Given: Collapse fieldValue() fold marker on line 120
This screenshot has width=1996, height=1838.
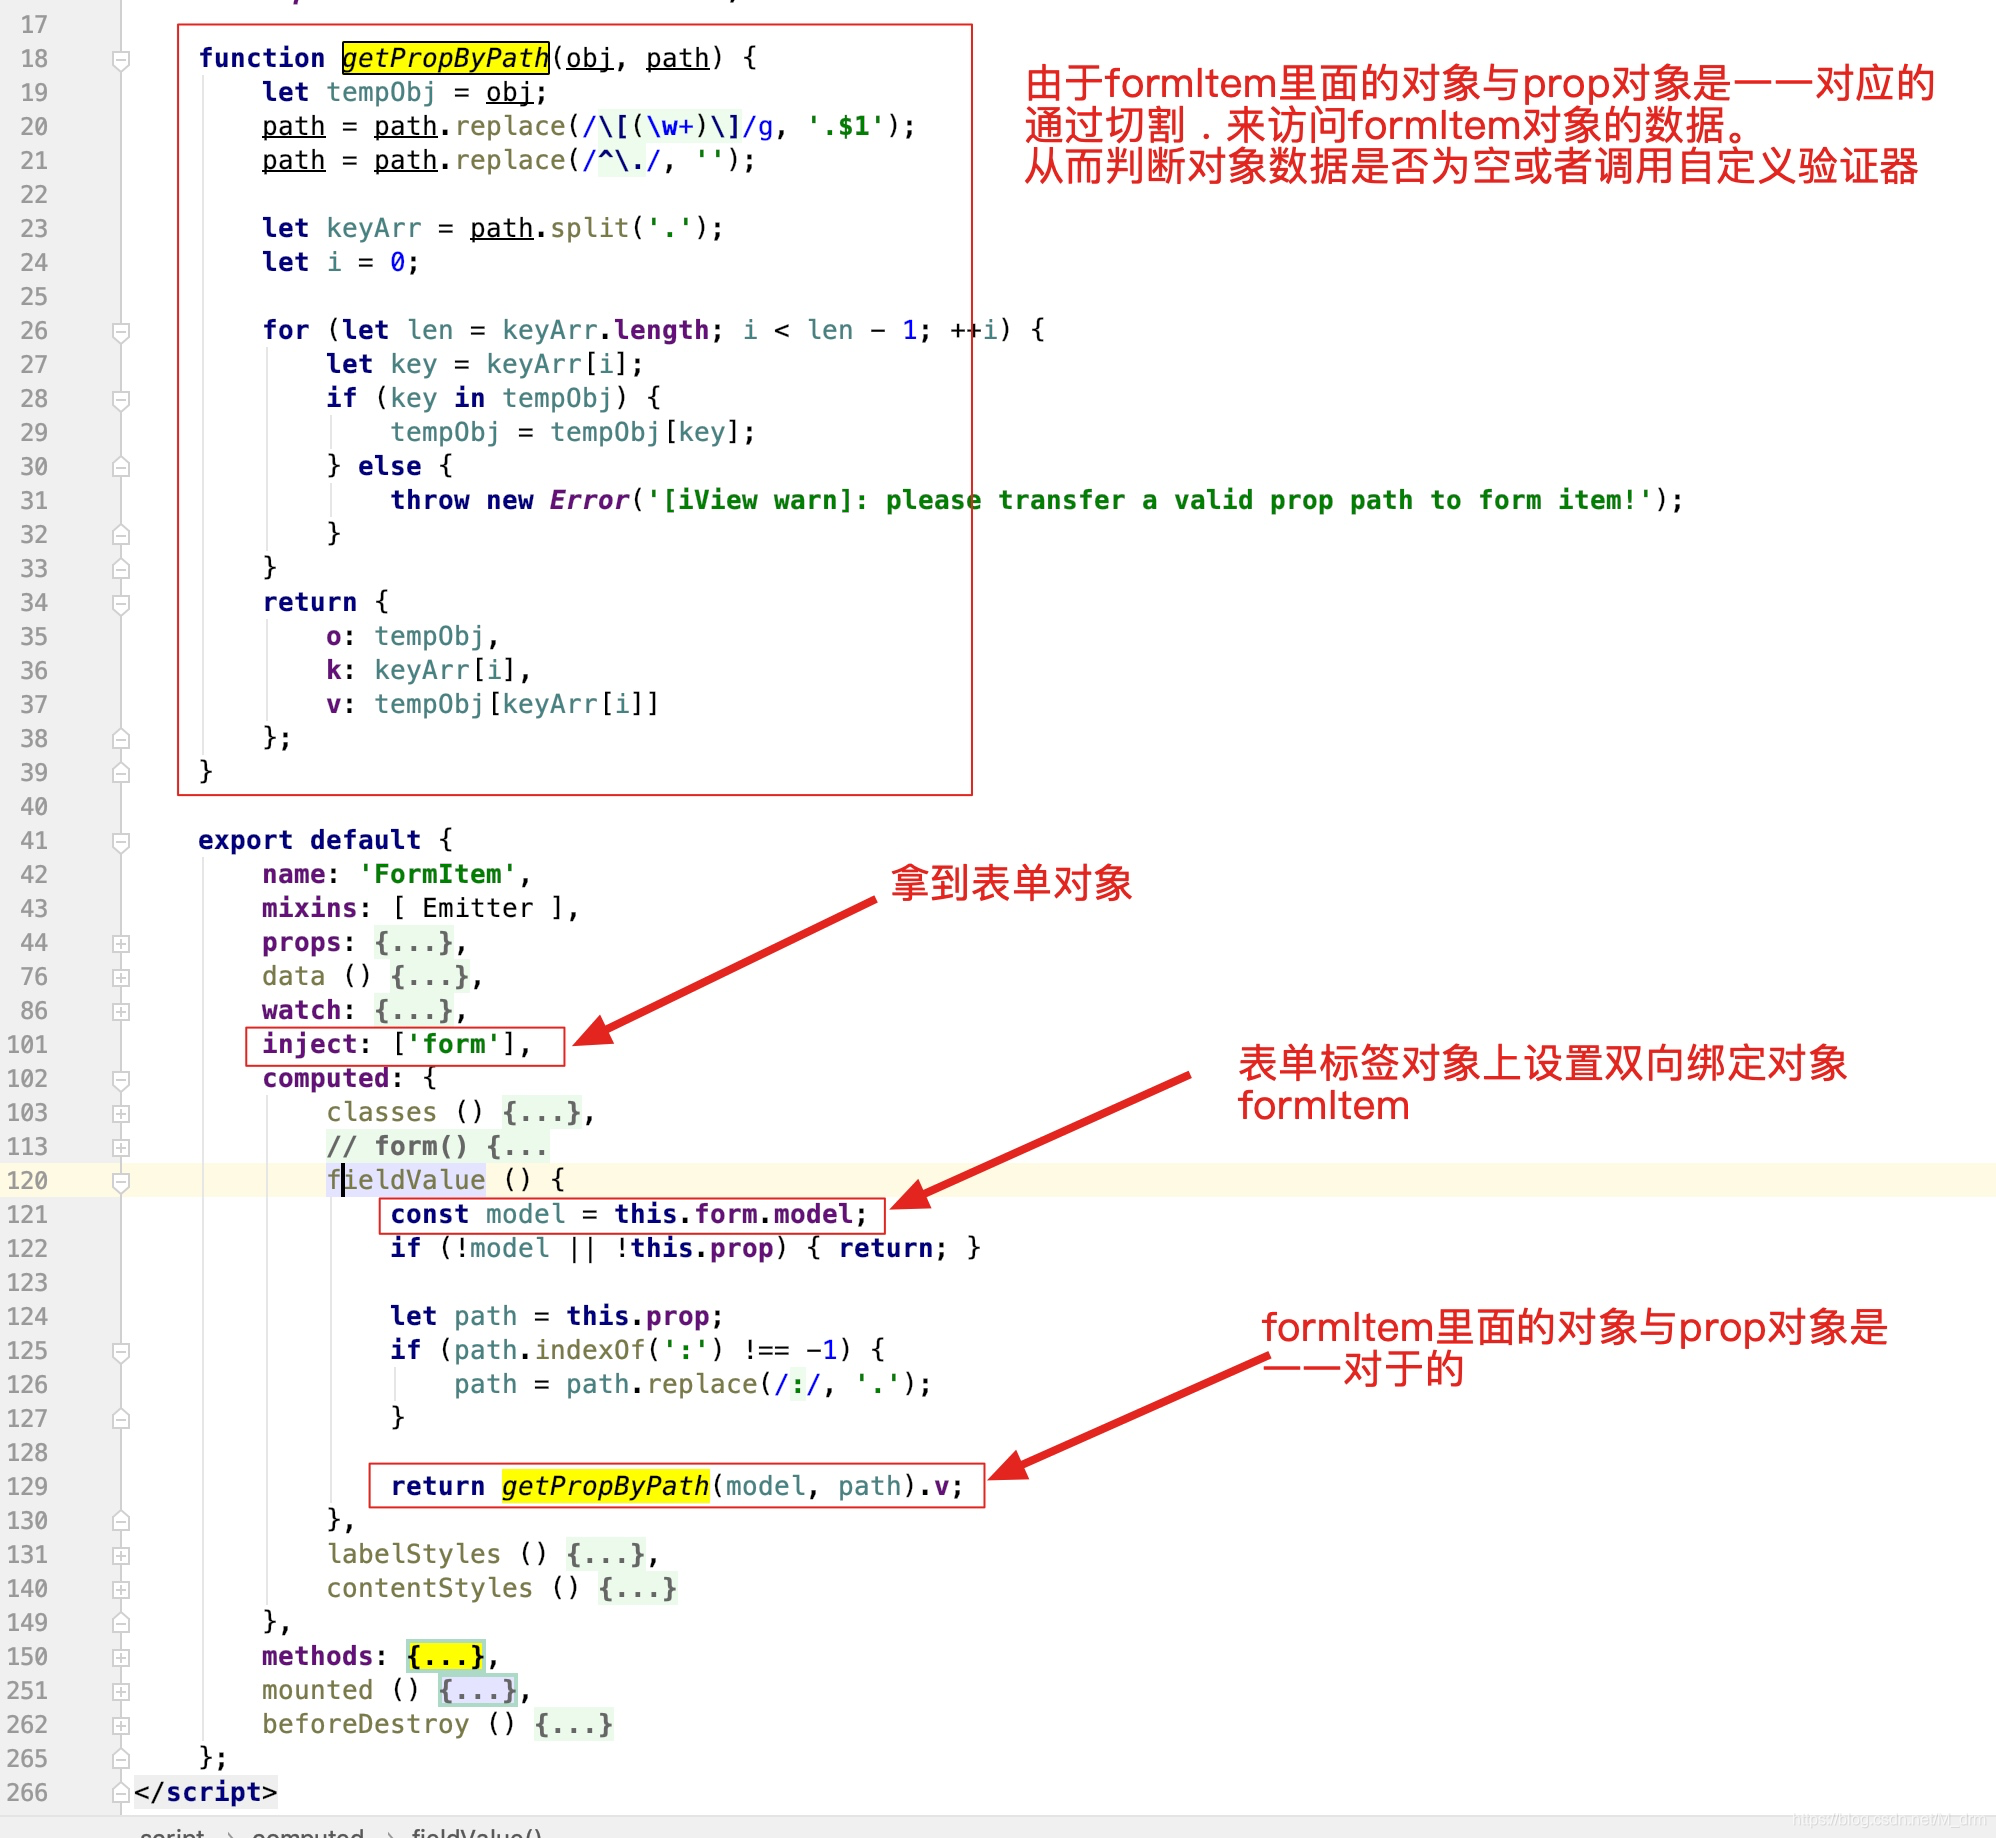Looking at the screenshot, I should (x=121, y=1182).
